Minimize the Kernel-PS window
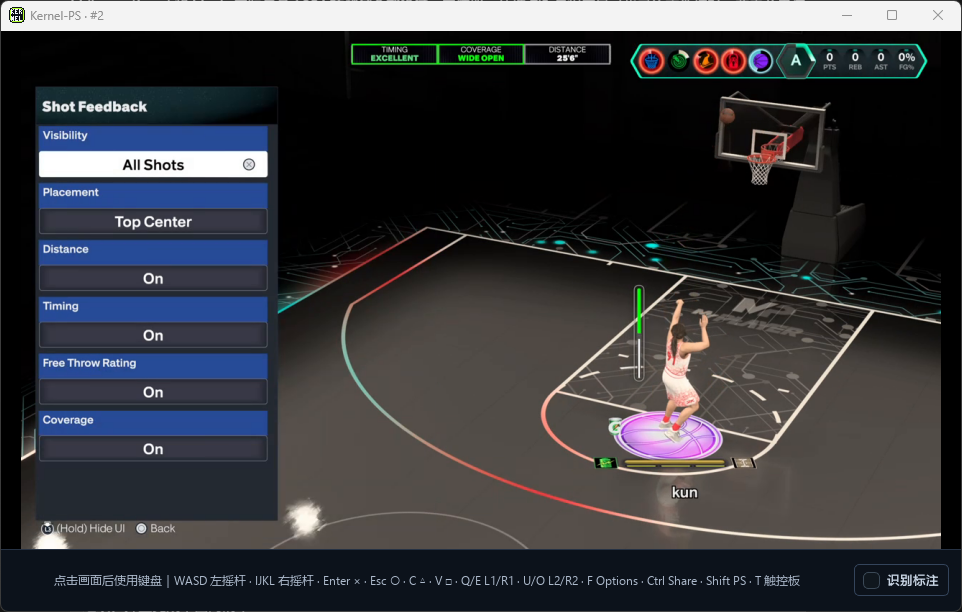 [x=847, y=15]
